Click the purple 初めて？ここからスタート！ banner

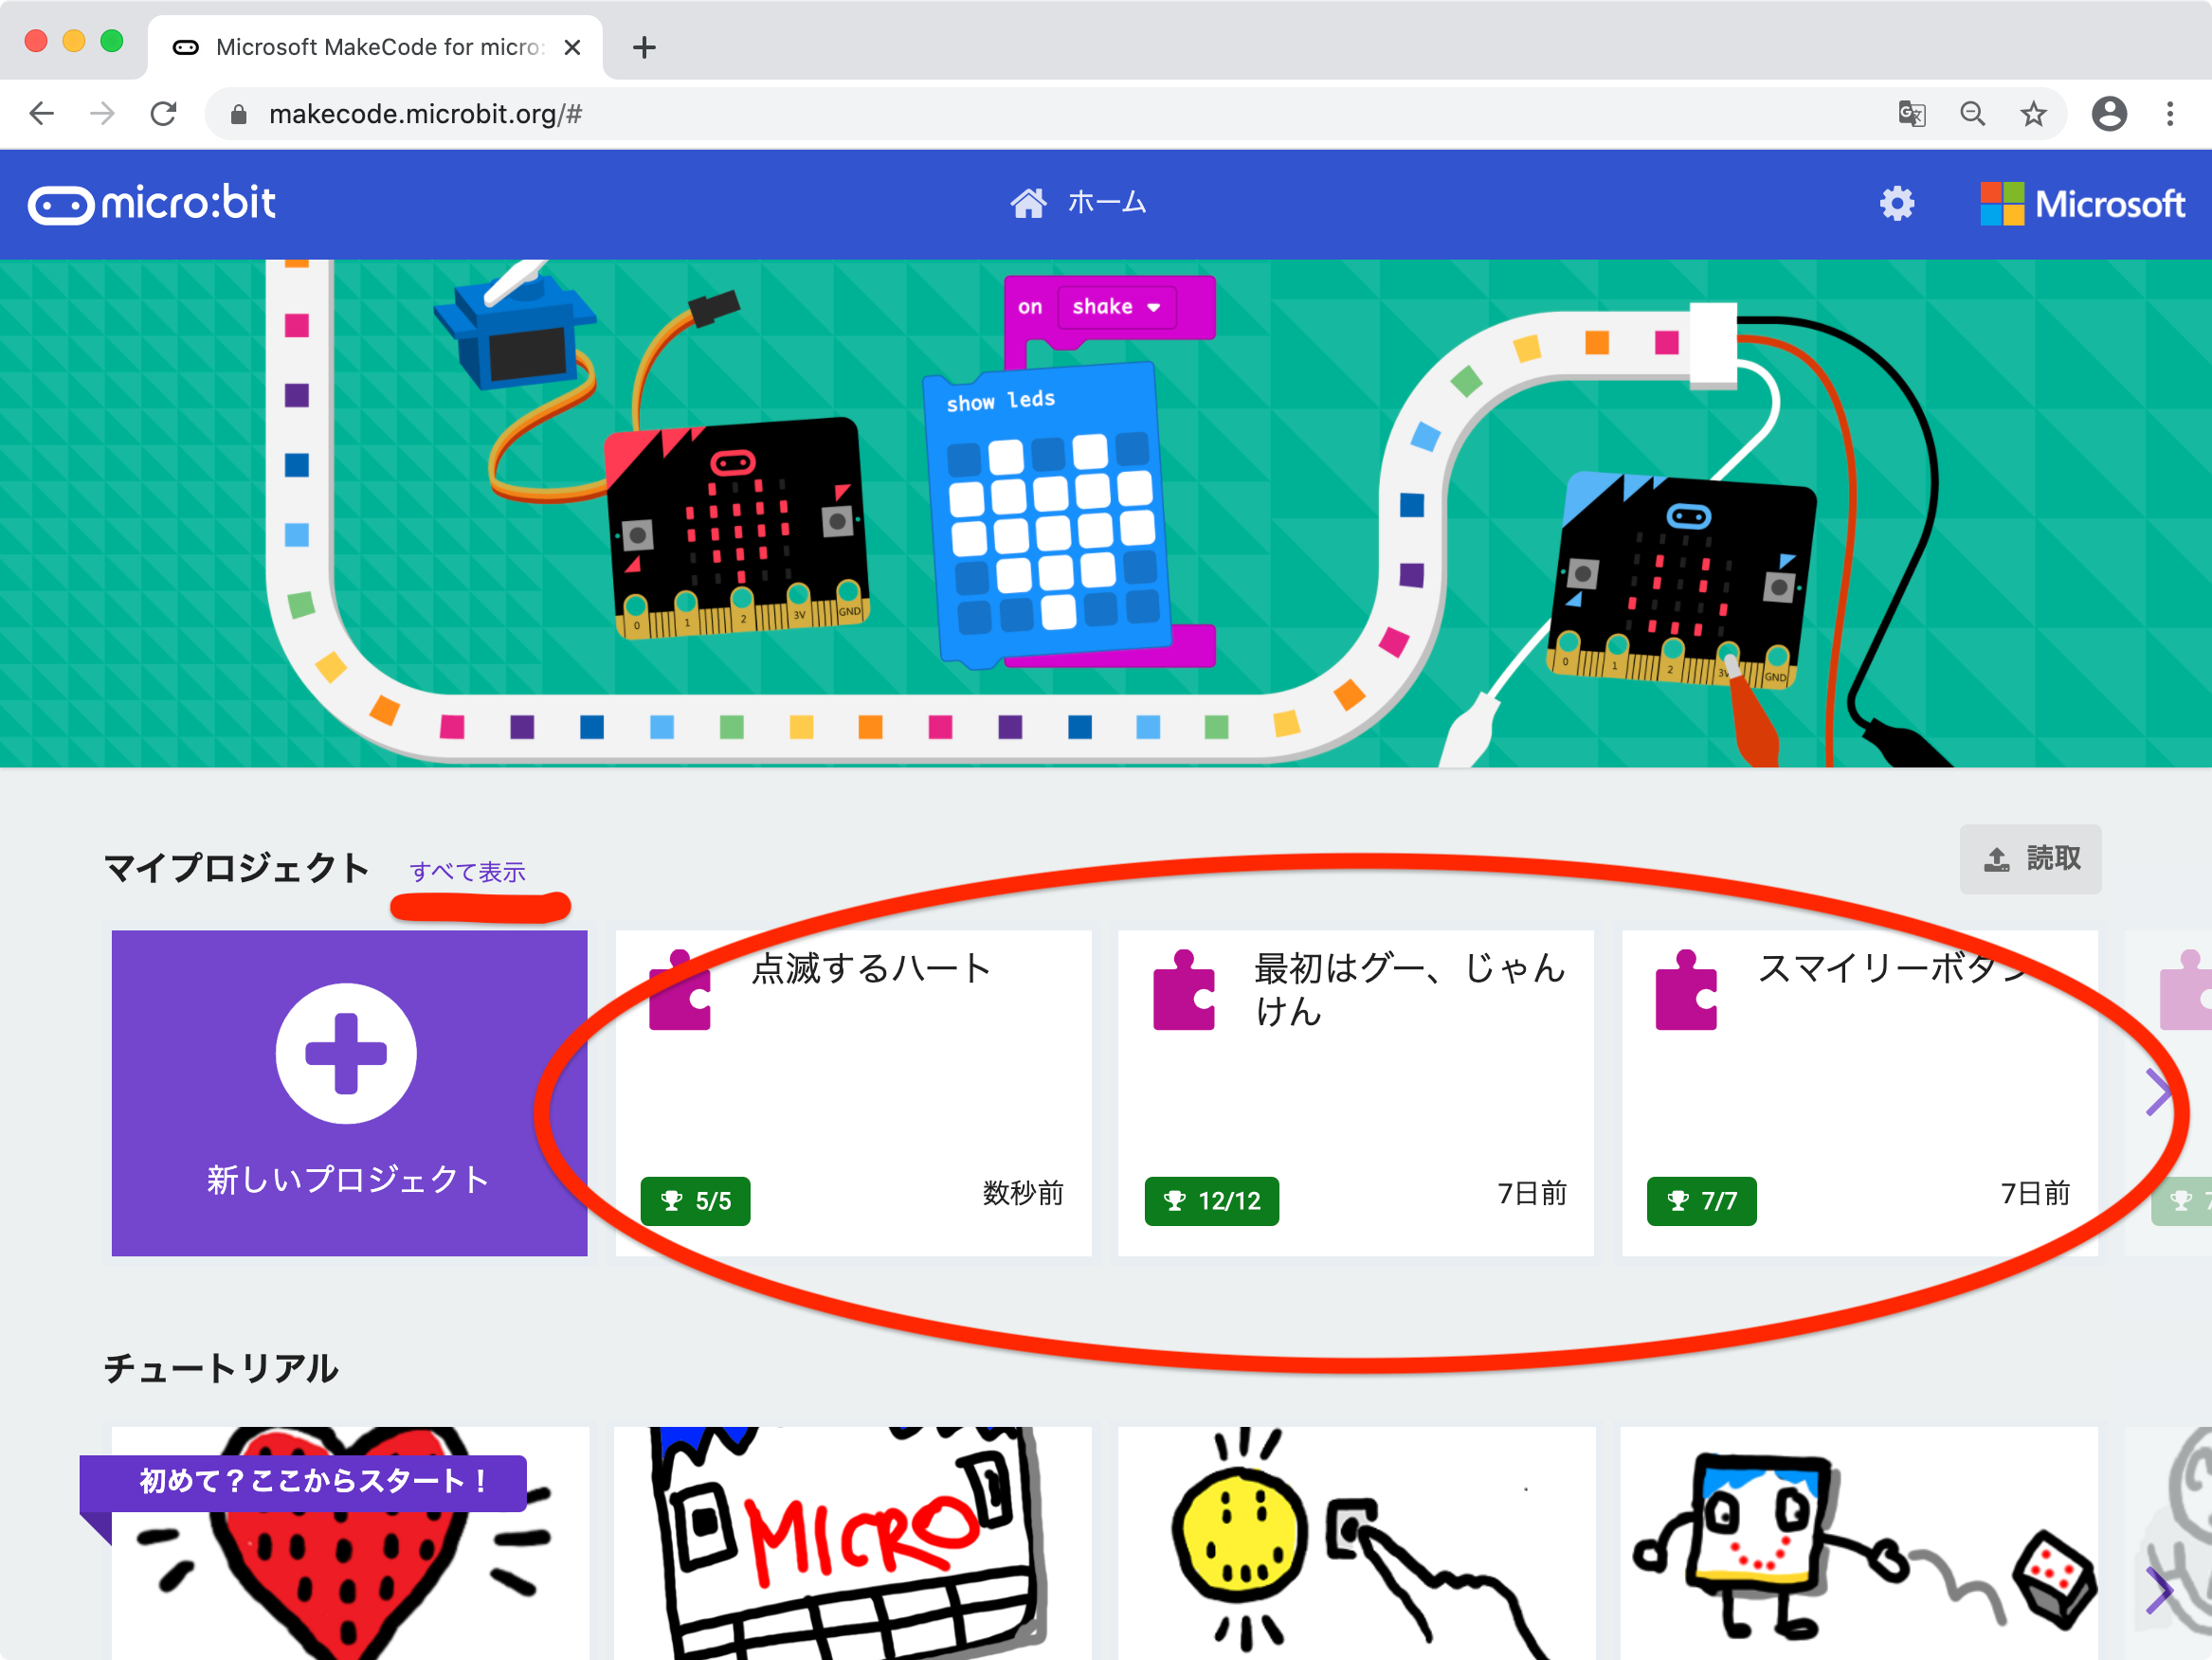pos(310,1484)
